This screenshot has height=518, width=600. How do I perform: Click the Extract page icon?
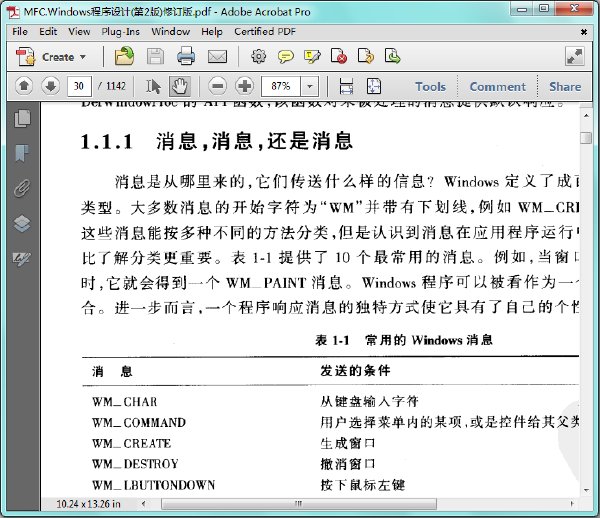393,56
